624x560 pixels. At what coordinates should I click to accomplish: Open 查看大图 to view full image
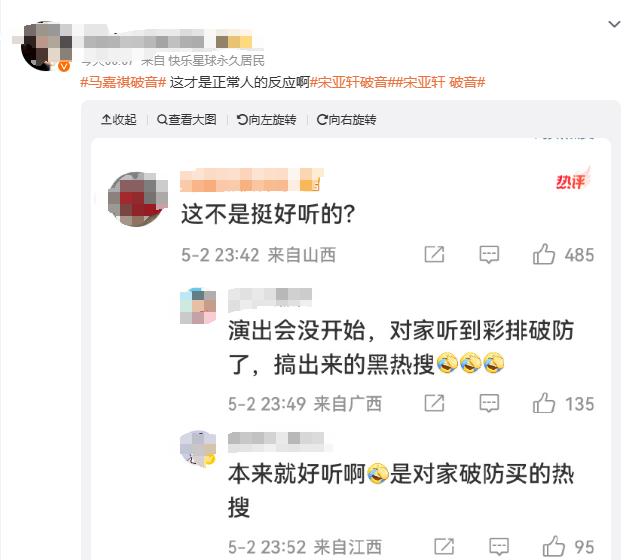coord(187,119)
